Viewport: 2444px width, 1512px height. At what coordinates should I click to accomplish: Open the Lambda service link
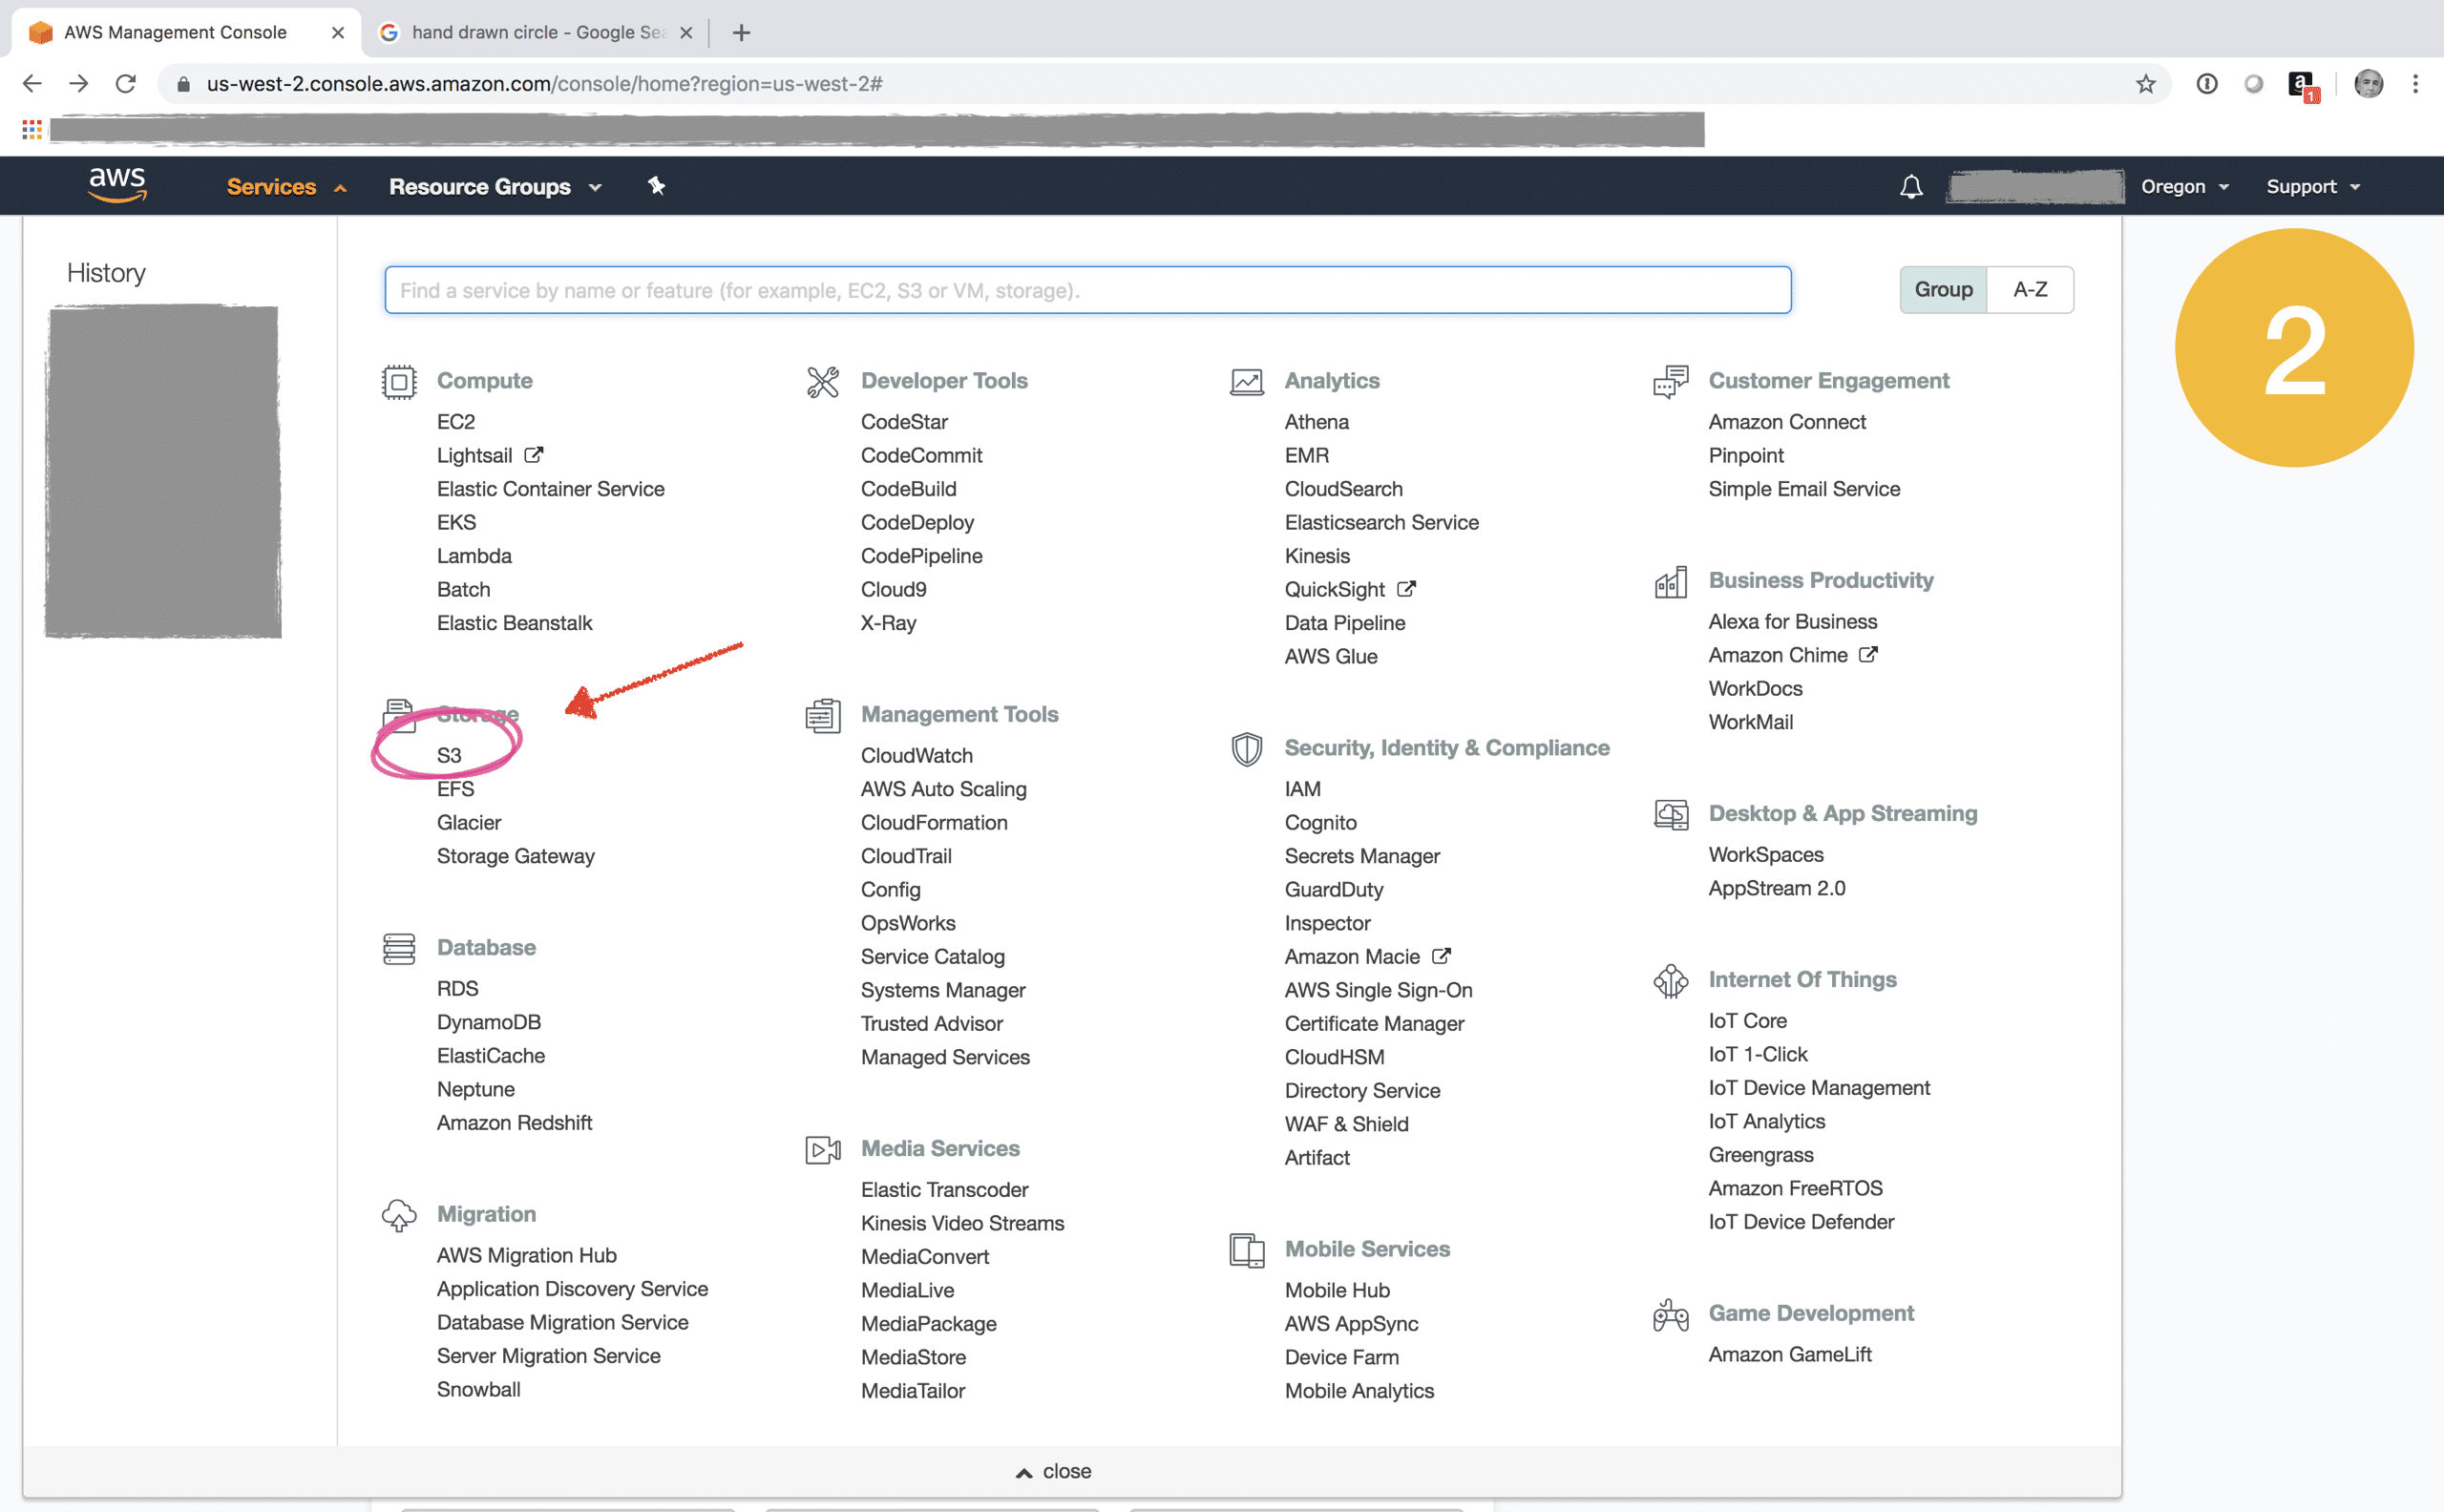(x=474, y=556)
